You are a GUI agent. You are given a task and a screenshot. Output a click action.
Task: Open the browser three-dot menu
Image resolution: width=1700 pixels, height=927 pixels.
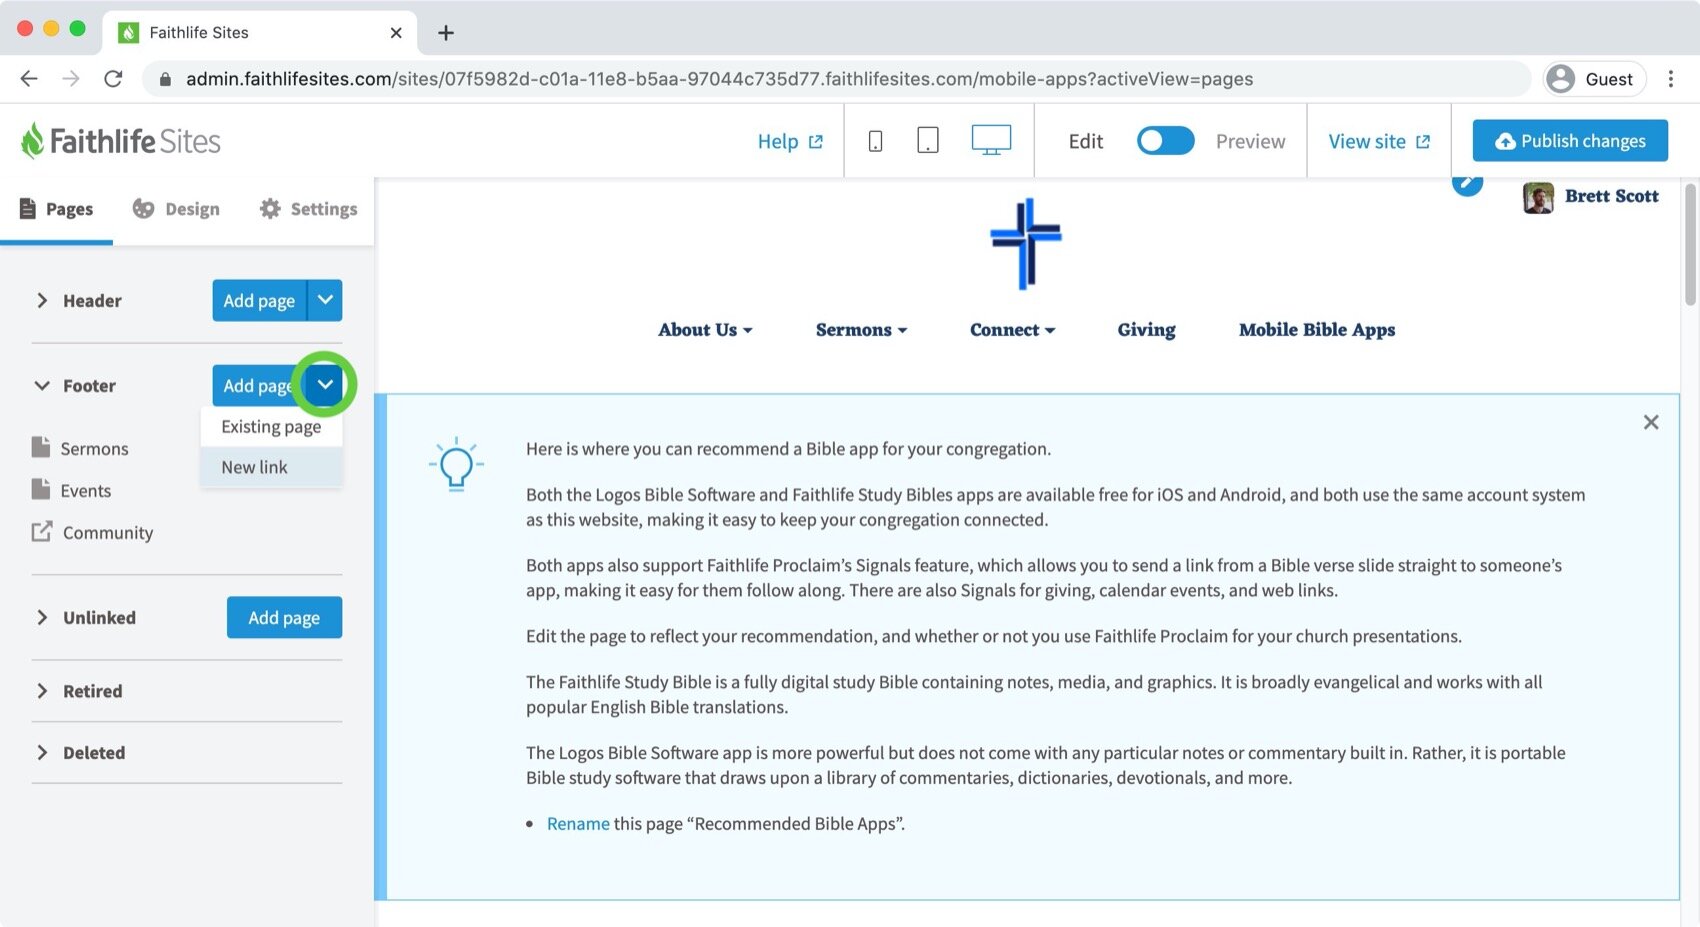click(x=1671, y=79)
